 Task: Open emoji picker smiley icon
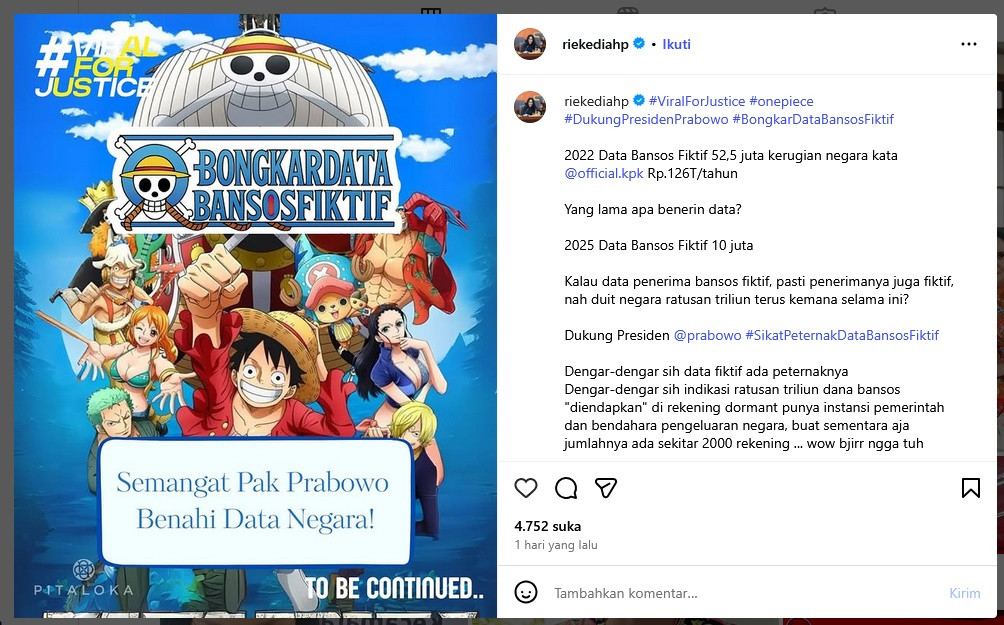pyautogui.click(x=526, y=592)
